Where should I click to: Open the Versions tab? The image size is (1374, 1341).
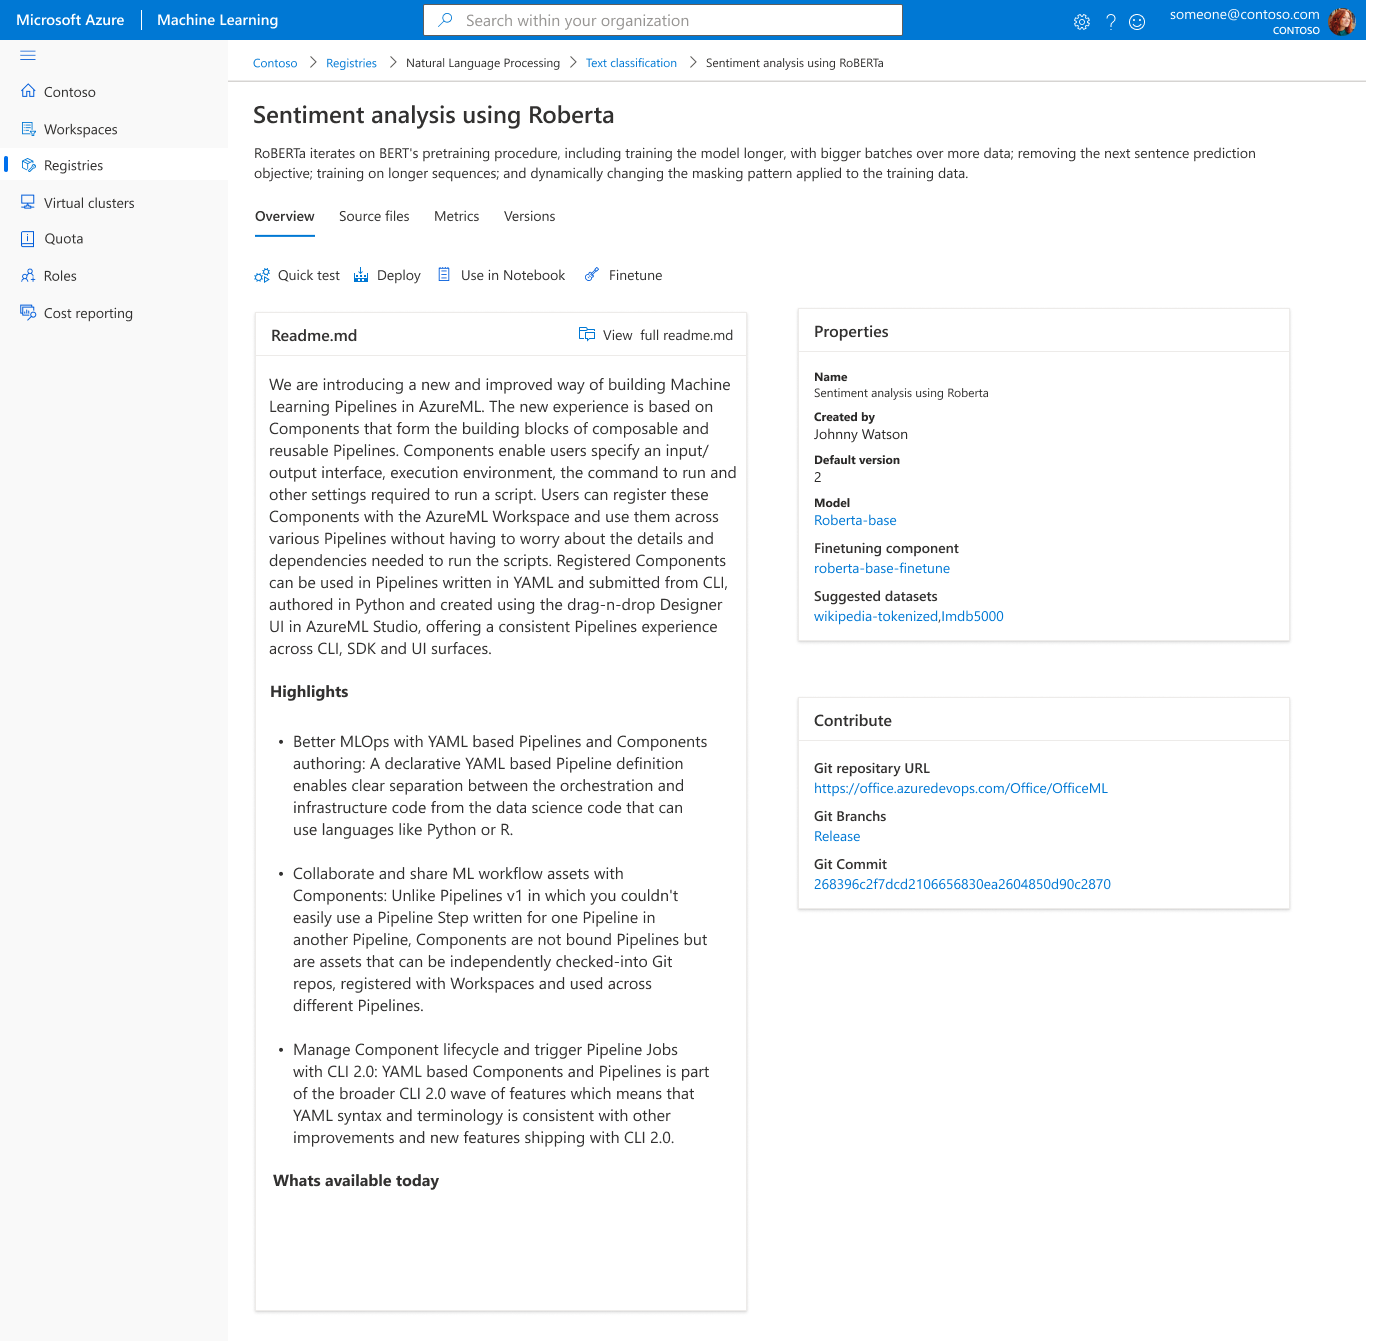click(x=529, y=216)
